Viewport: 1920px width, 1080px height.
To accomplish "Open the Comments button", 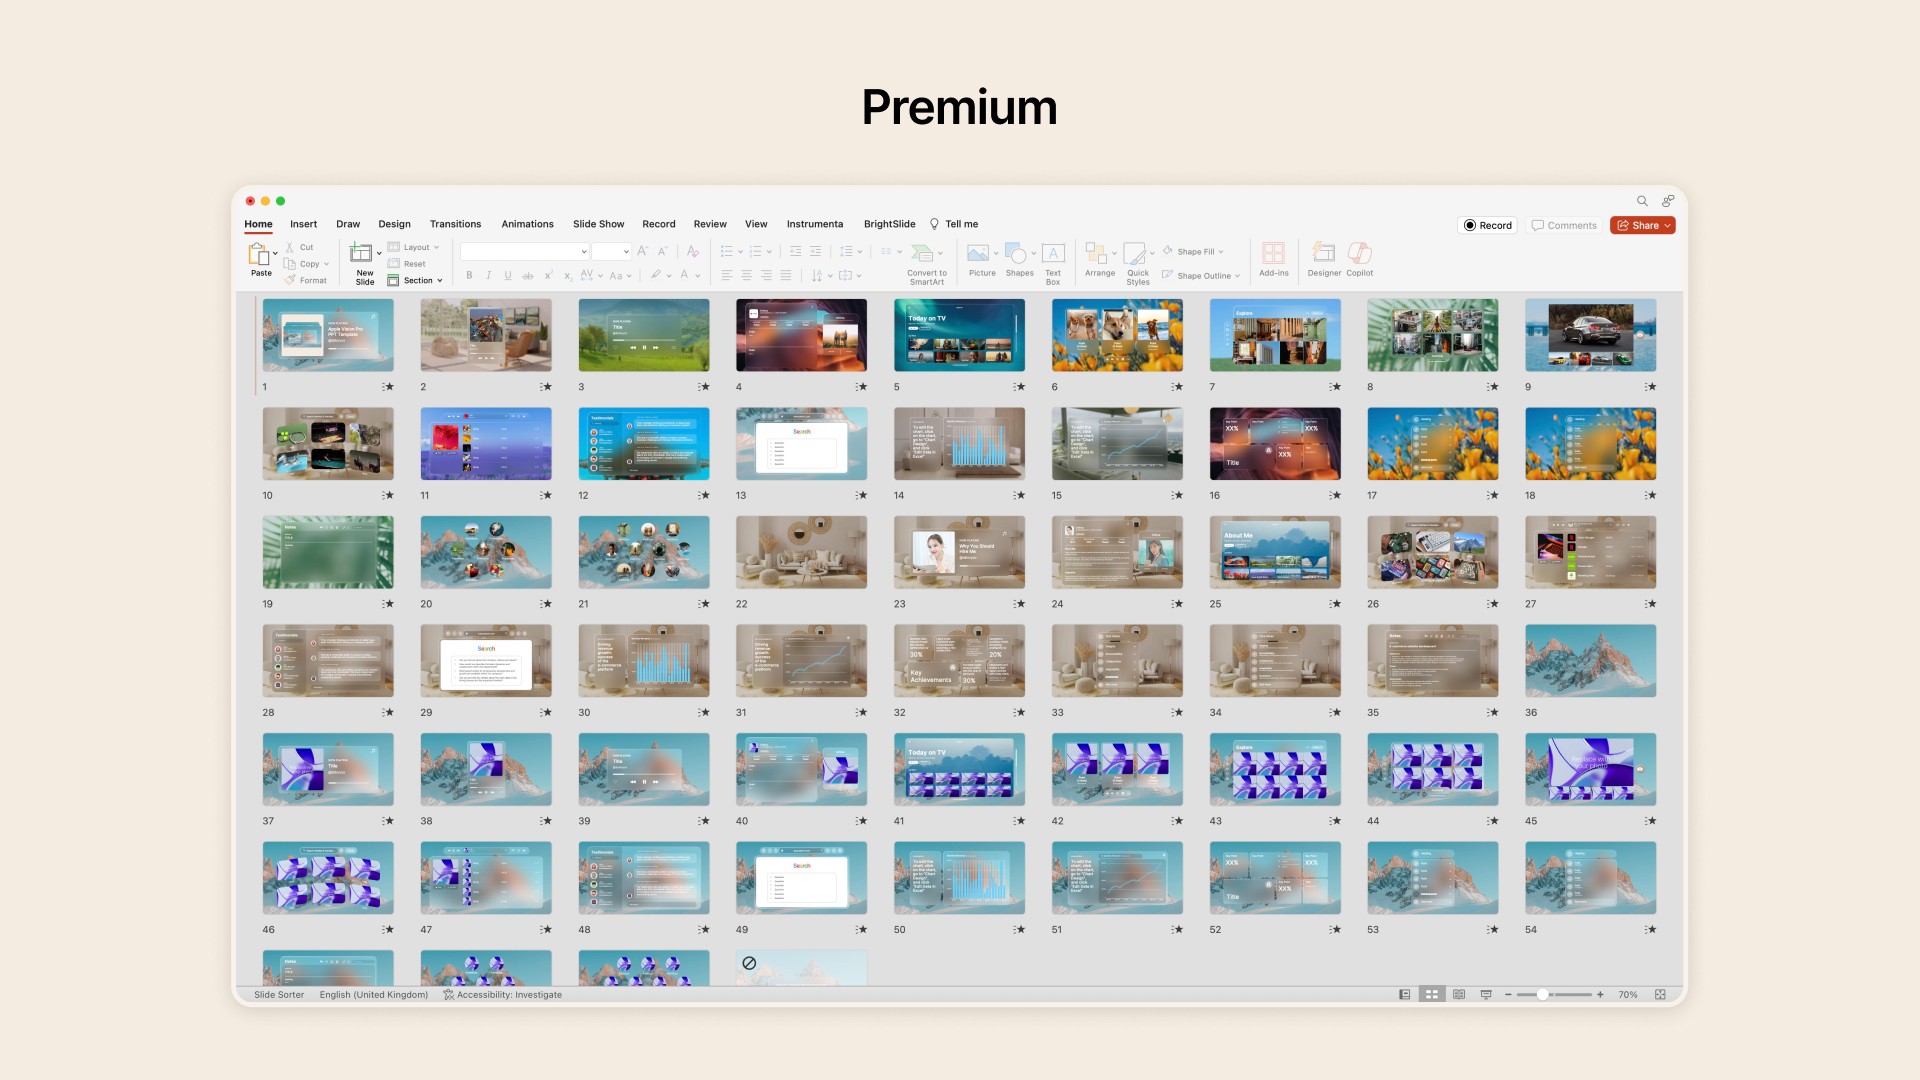I will [1564, 225].
